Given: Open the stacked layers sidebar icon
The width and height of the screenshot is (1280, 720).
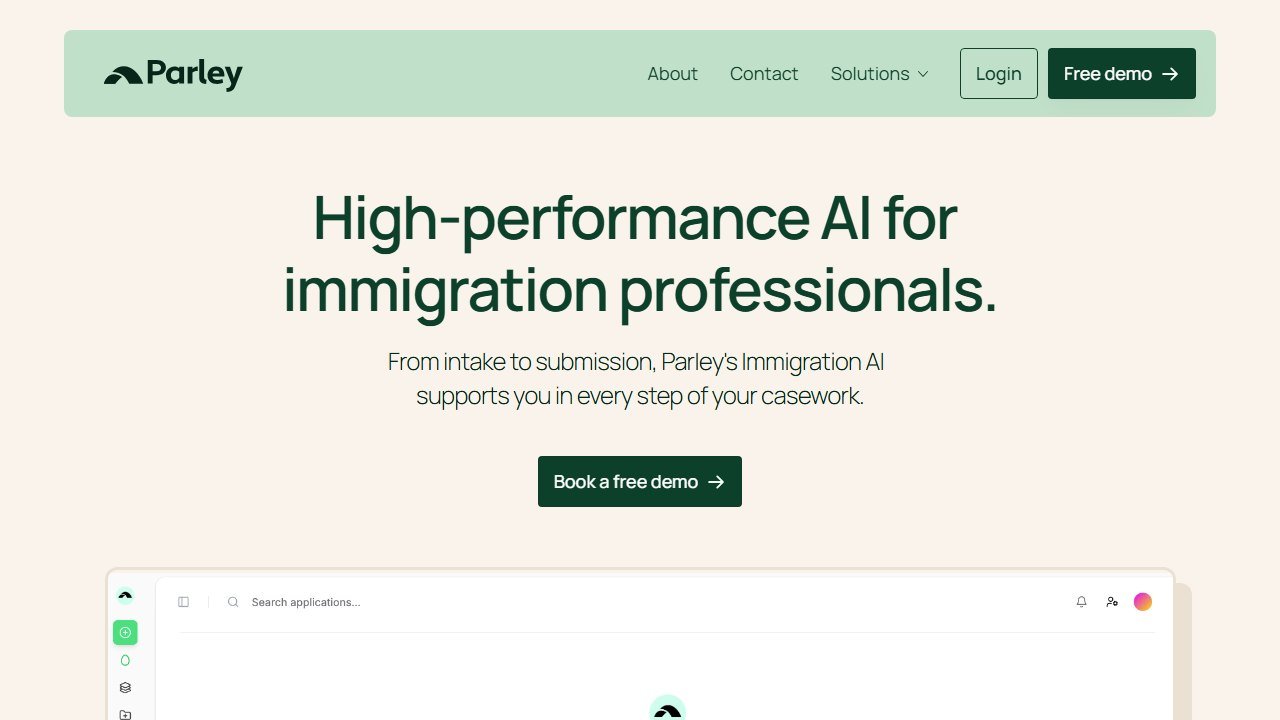Looking at the screenshot, I should coord(125,688).
